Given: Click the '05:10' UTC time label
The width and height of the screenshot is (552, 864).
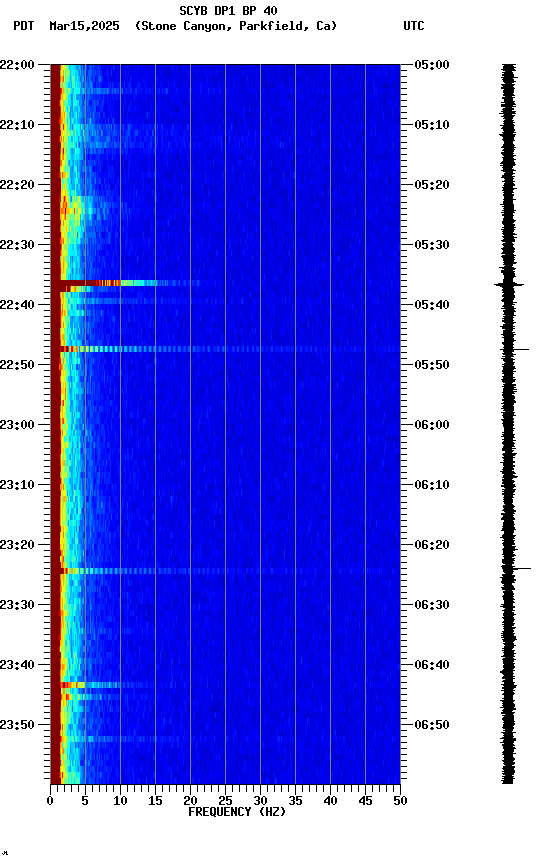Looking at the screenshot, I should tap(432, 125).
